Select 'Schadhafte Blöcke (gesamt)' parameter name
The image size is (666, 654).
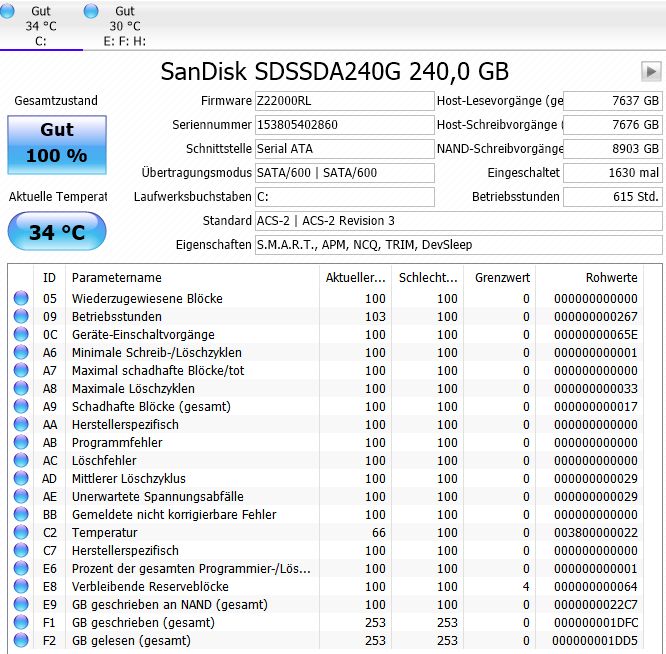tap(151, 407)
